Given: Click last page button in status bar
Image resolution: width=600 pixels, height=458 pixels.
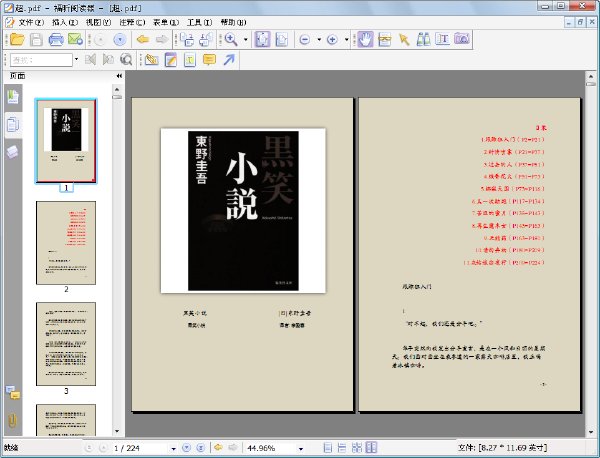Looking at the screenshot, I should (200, 448).
